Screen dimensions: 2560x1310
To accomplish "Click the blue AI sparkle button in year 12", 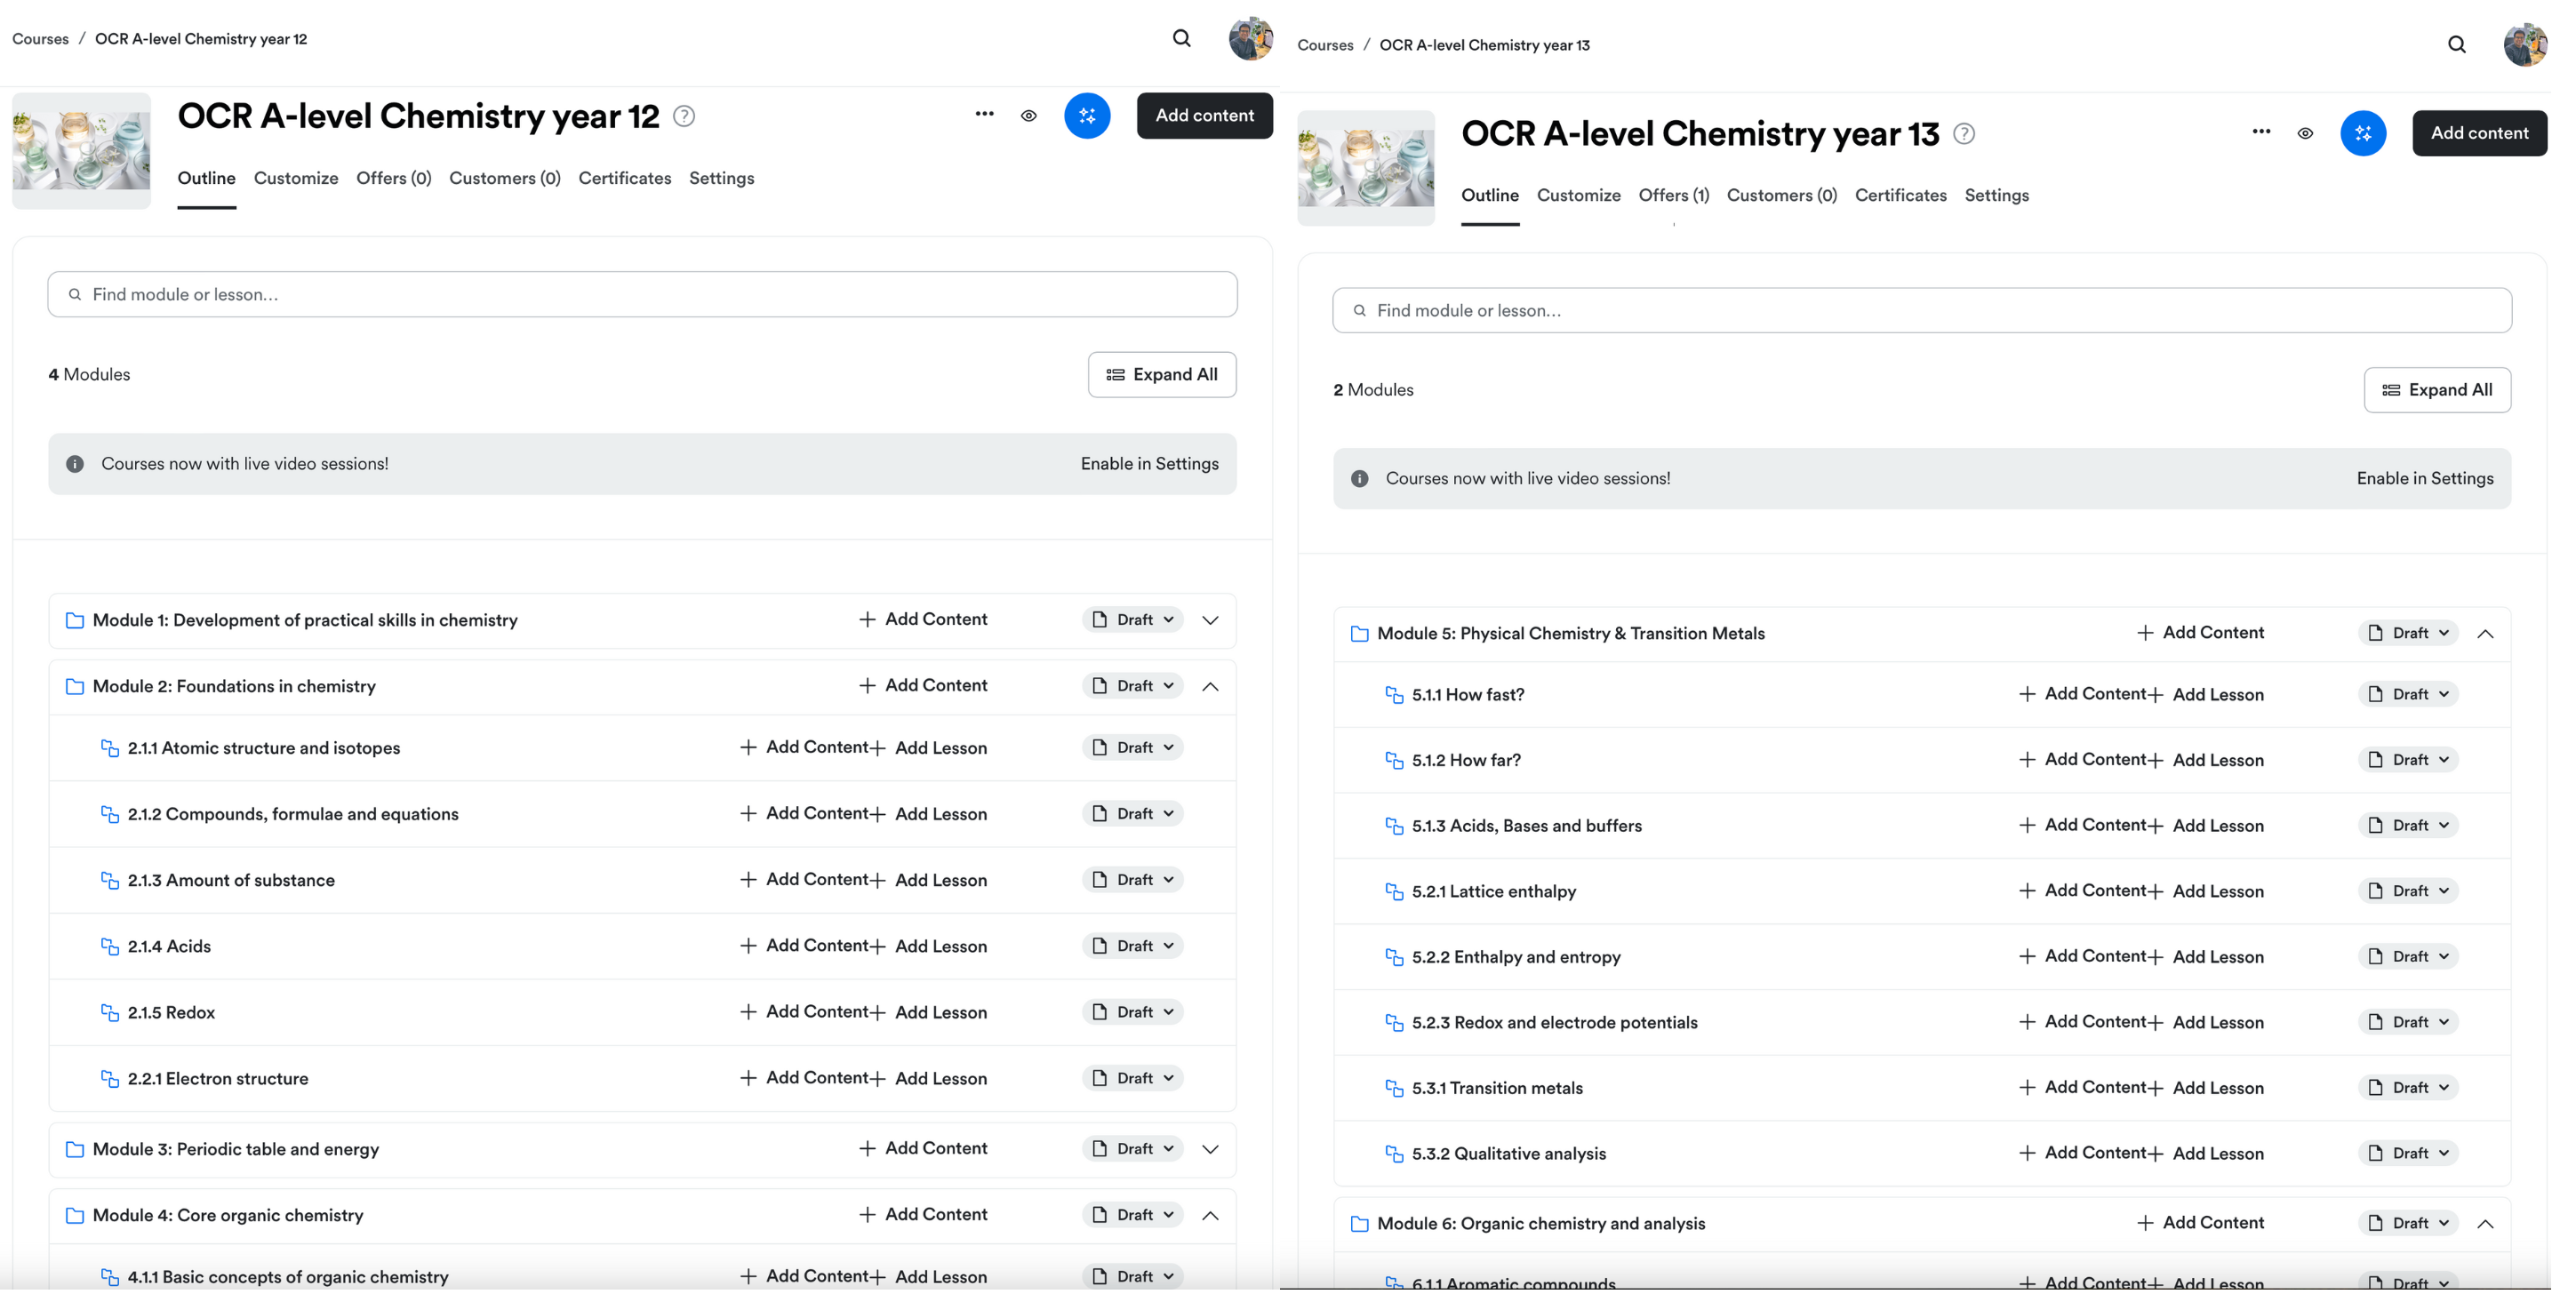I will point(1087,116).
